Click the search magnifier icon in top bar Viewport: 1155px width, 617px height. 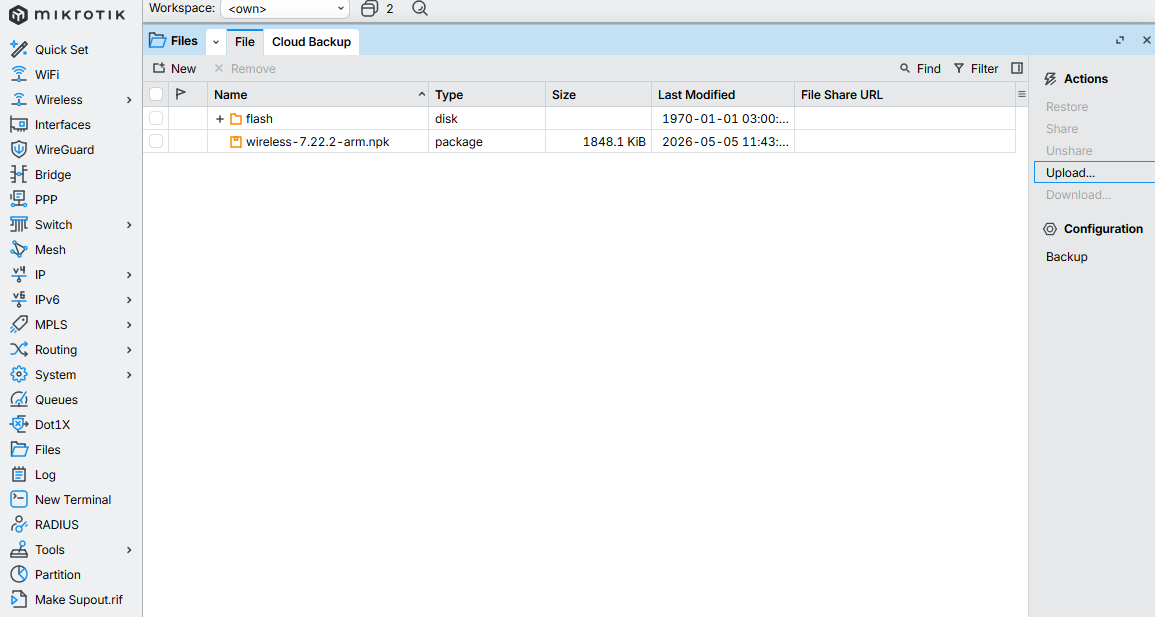(420, 9)
